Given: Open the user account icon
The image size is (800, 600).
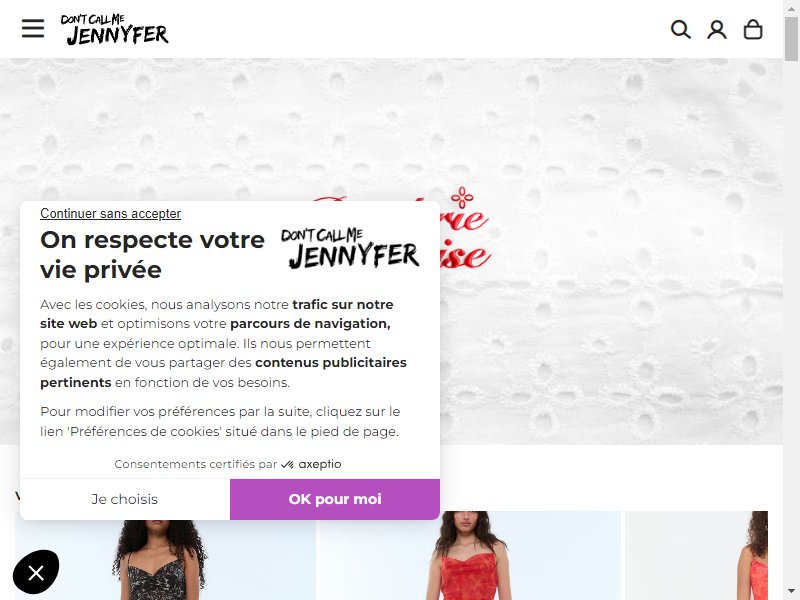Looking at the screenshot, I should [717, 30].
